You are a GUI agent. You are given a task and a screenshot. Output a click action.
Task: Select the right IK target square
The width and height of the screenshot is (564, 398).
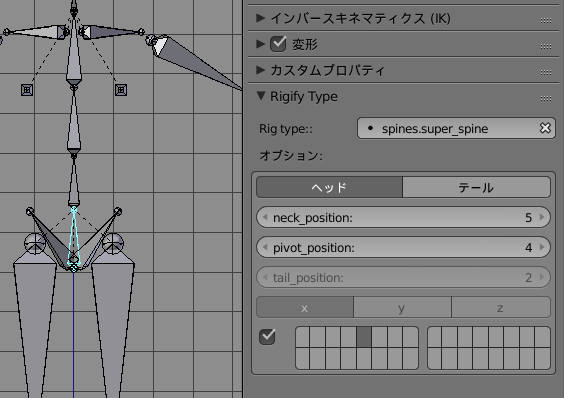[121, 90]
